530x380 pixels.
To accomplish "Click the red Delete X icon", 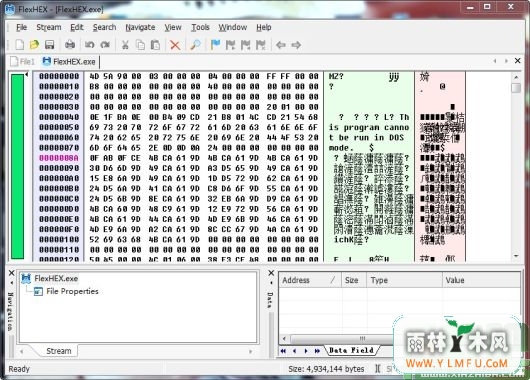I will tap(175, 45).
